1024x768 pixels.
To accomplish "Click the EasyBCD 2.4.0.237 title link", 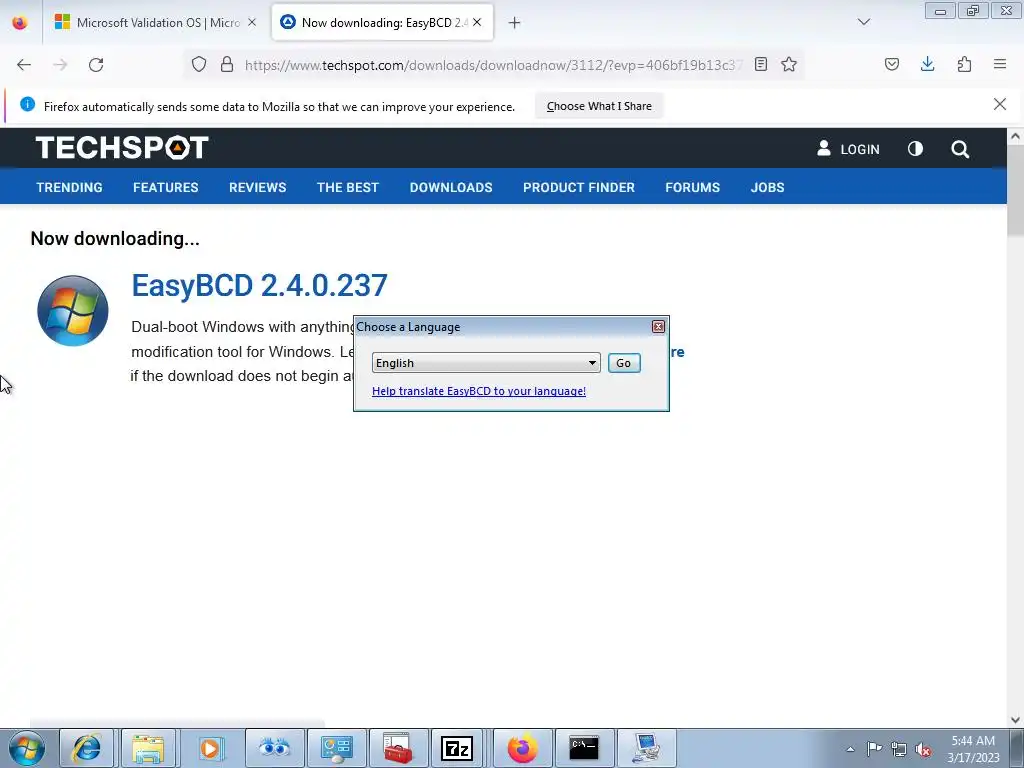I will (259, 285).
